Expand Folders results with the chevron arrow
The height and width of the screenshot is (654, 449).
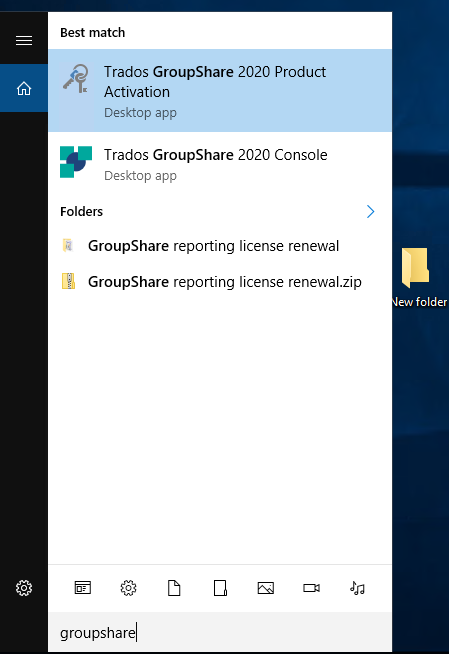click(370, 211)
